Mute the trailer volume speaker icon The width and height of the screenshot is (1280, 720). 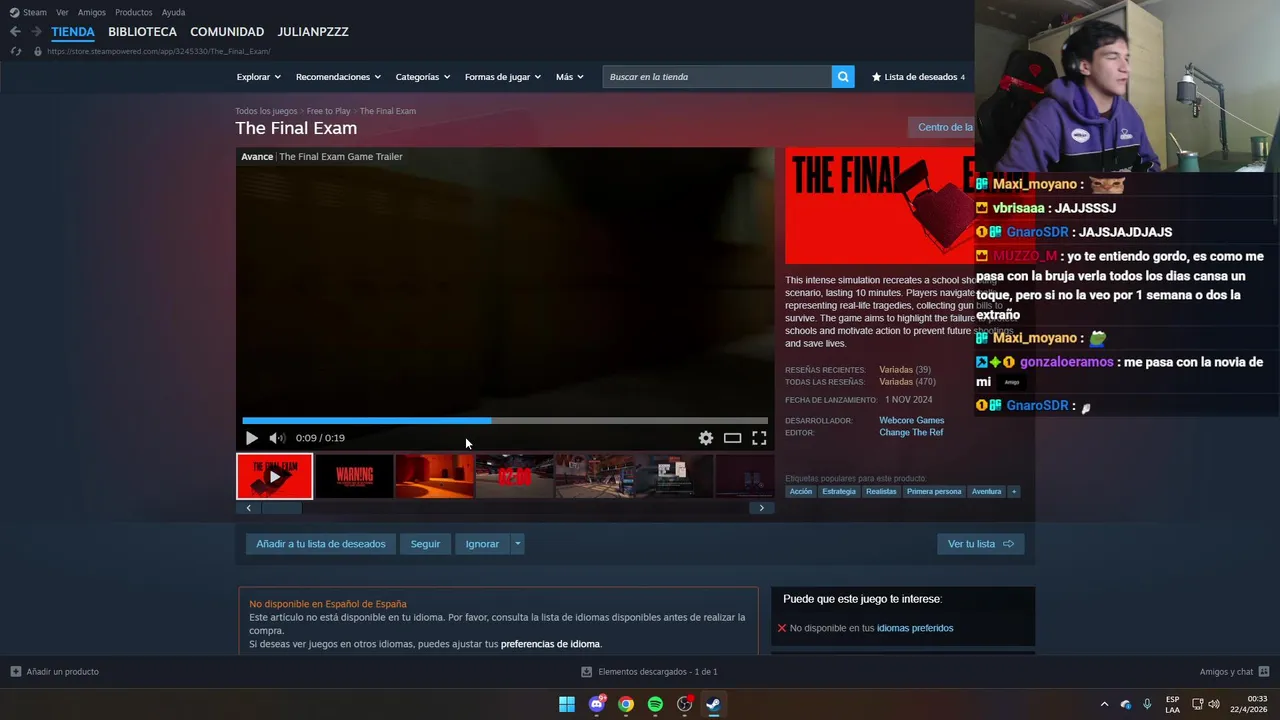[277, 438]
